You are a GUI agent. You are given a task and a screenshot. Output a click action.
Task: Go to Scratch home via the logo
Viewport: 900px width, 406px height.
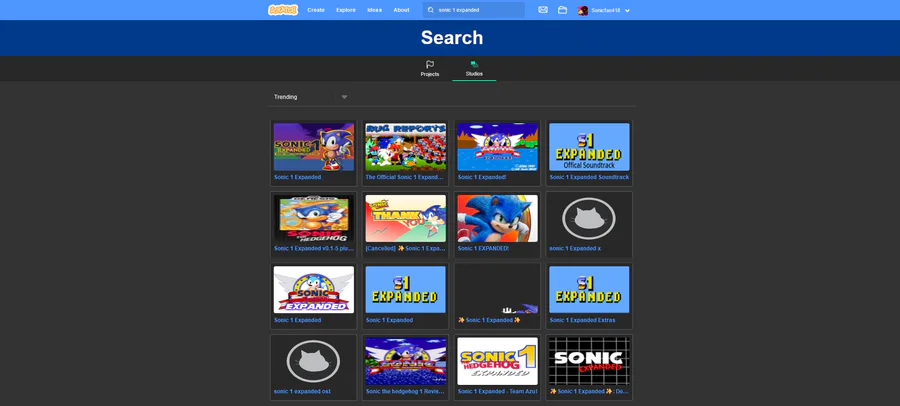283,10
